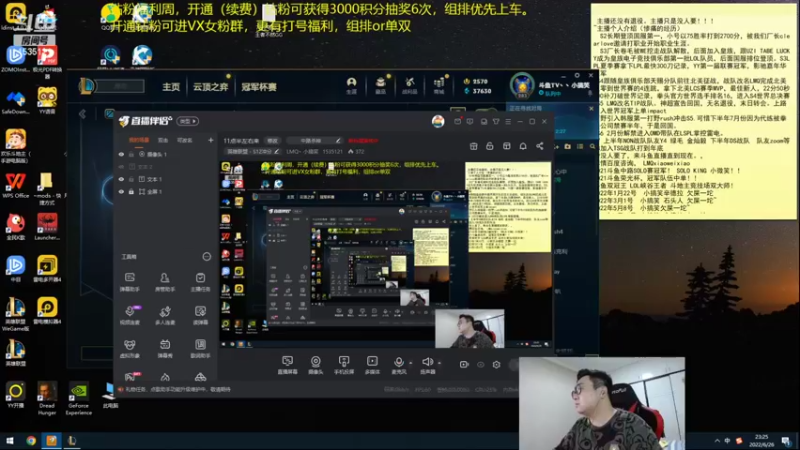Toggle visibility of 摄像头 1 source

(x=121, y=154)
